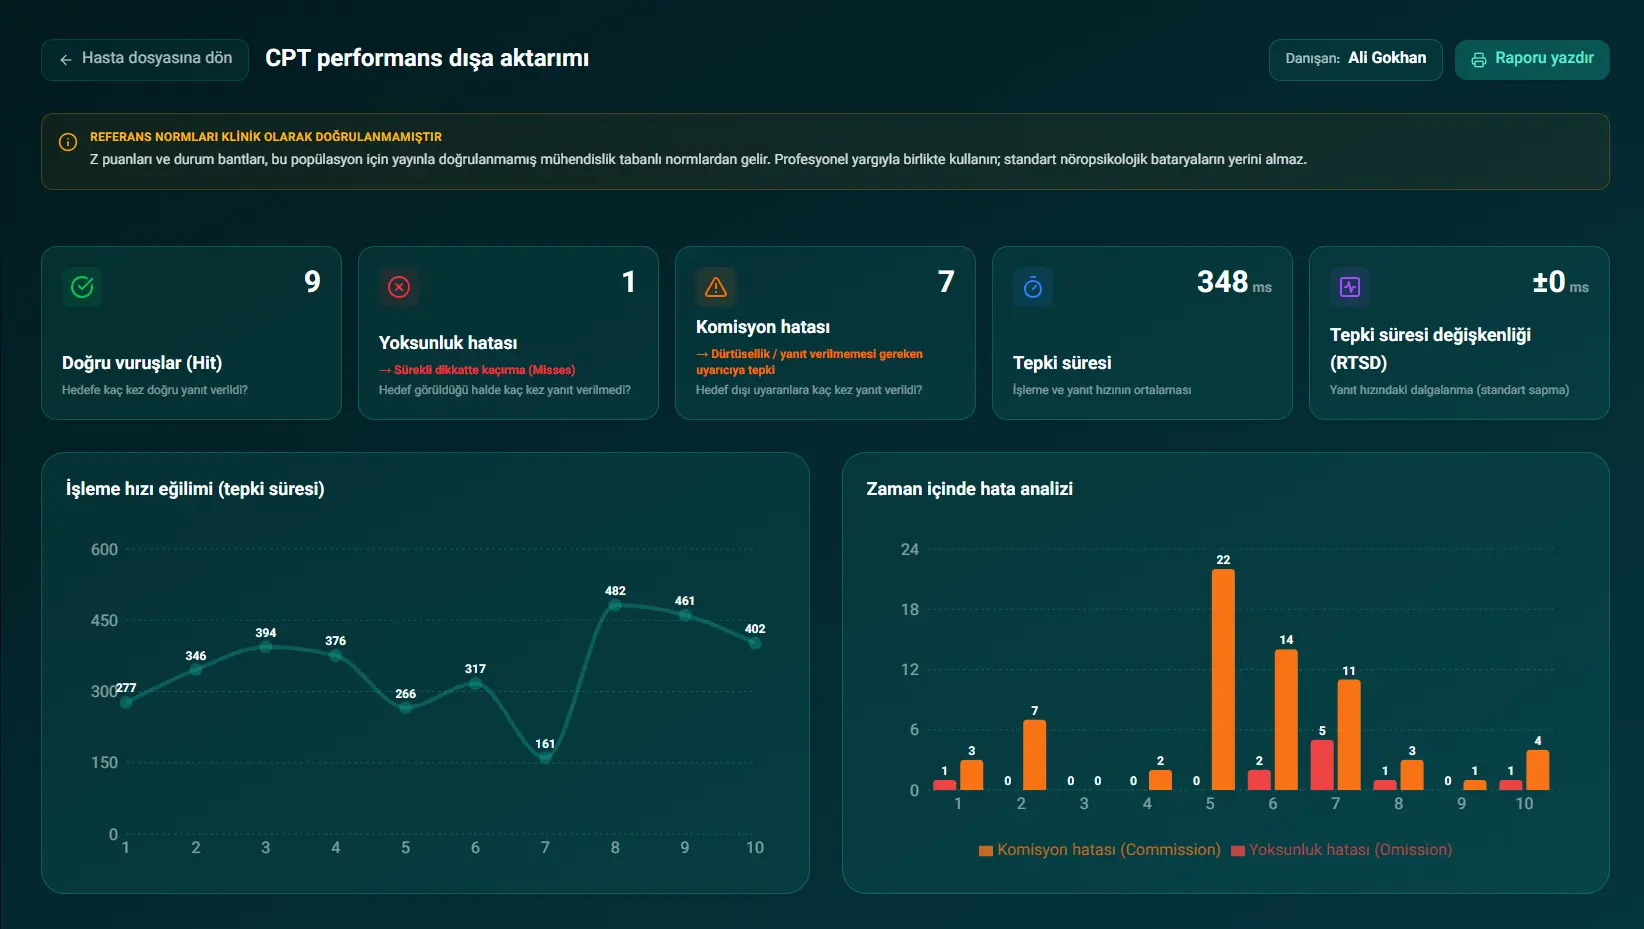Click the warning triangle icon on Komisyon hatası card

click(716, 287)
